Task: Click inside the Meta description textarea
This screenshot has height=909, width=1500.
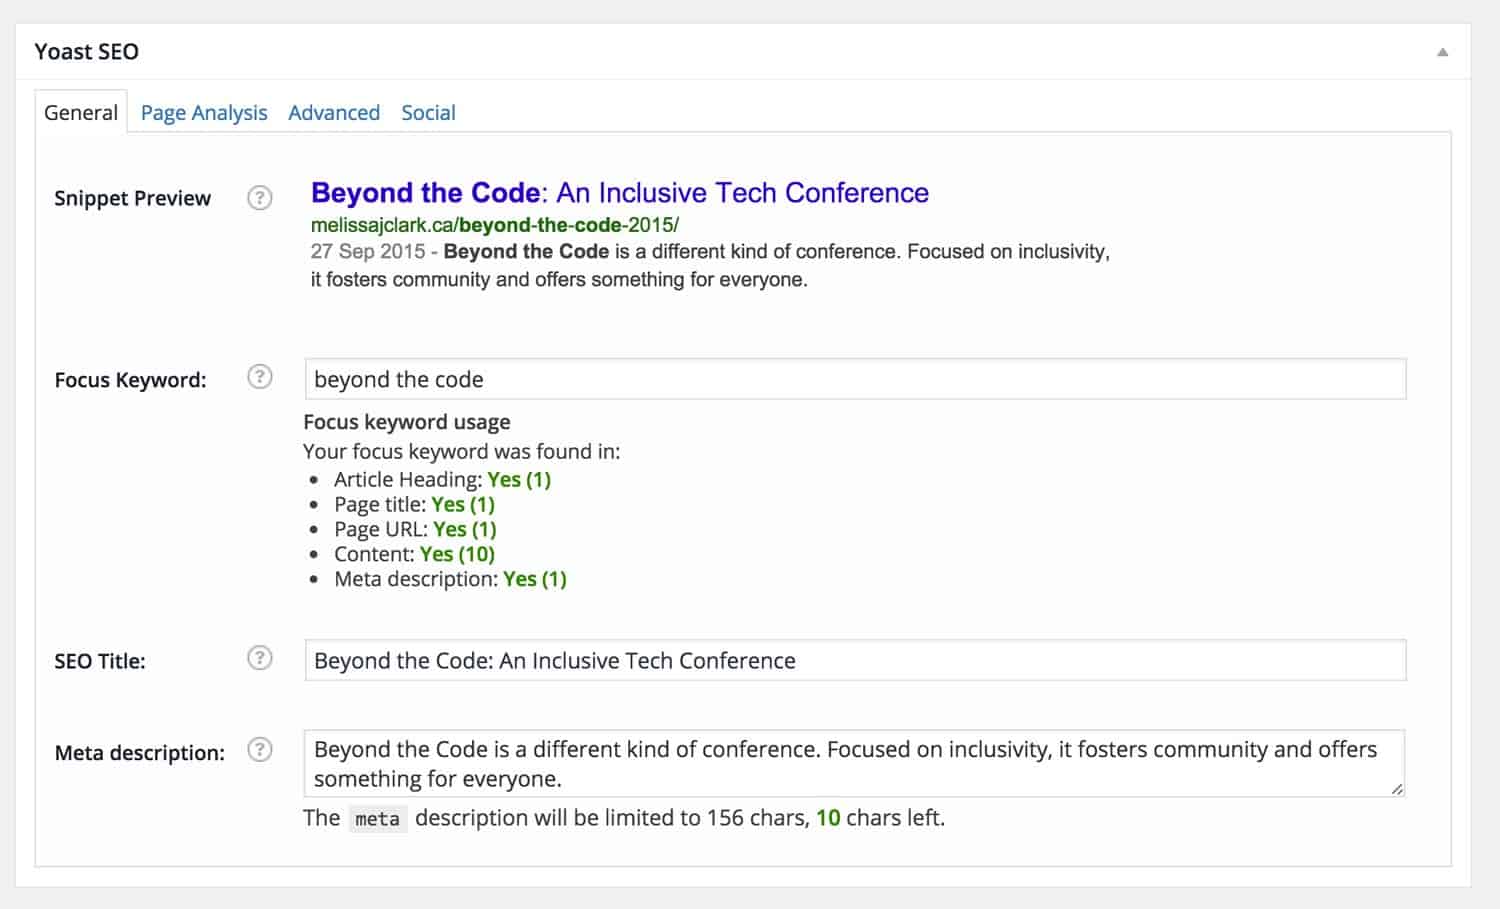Action: (855, 763)
